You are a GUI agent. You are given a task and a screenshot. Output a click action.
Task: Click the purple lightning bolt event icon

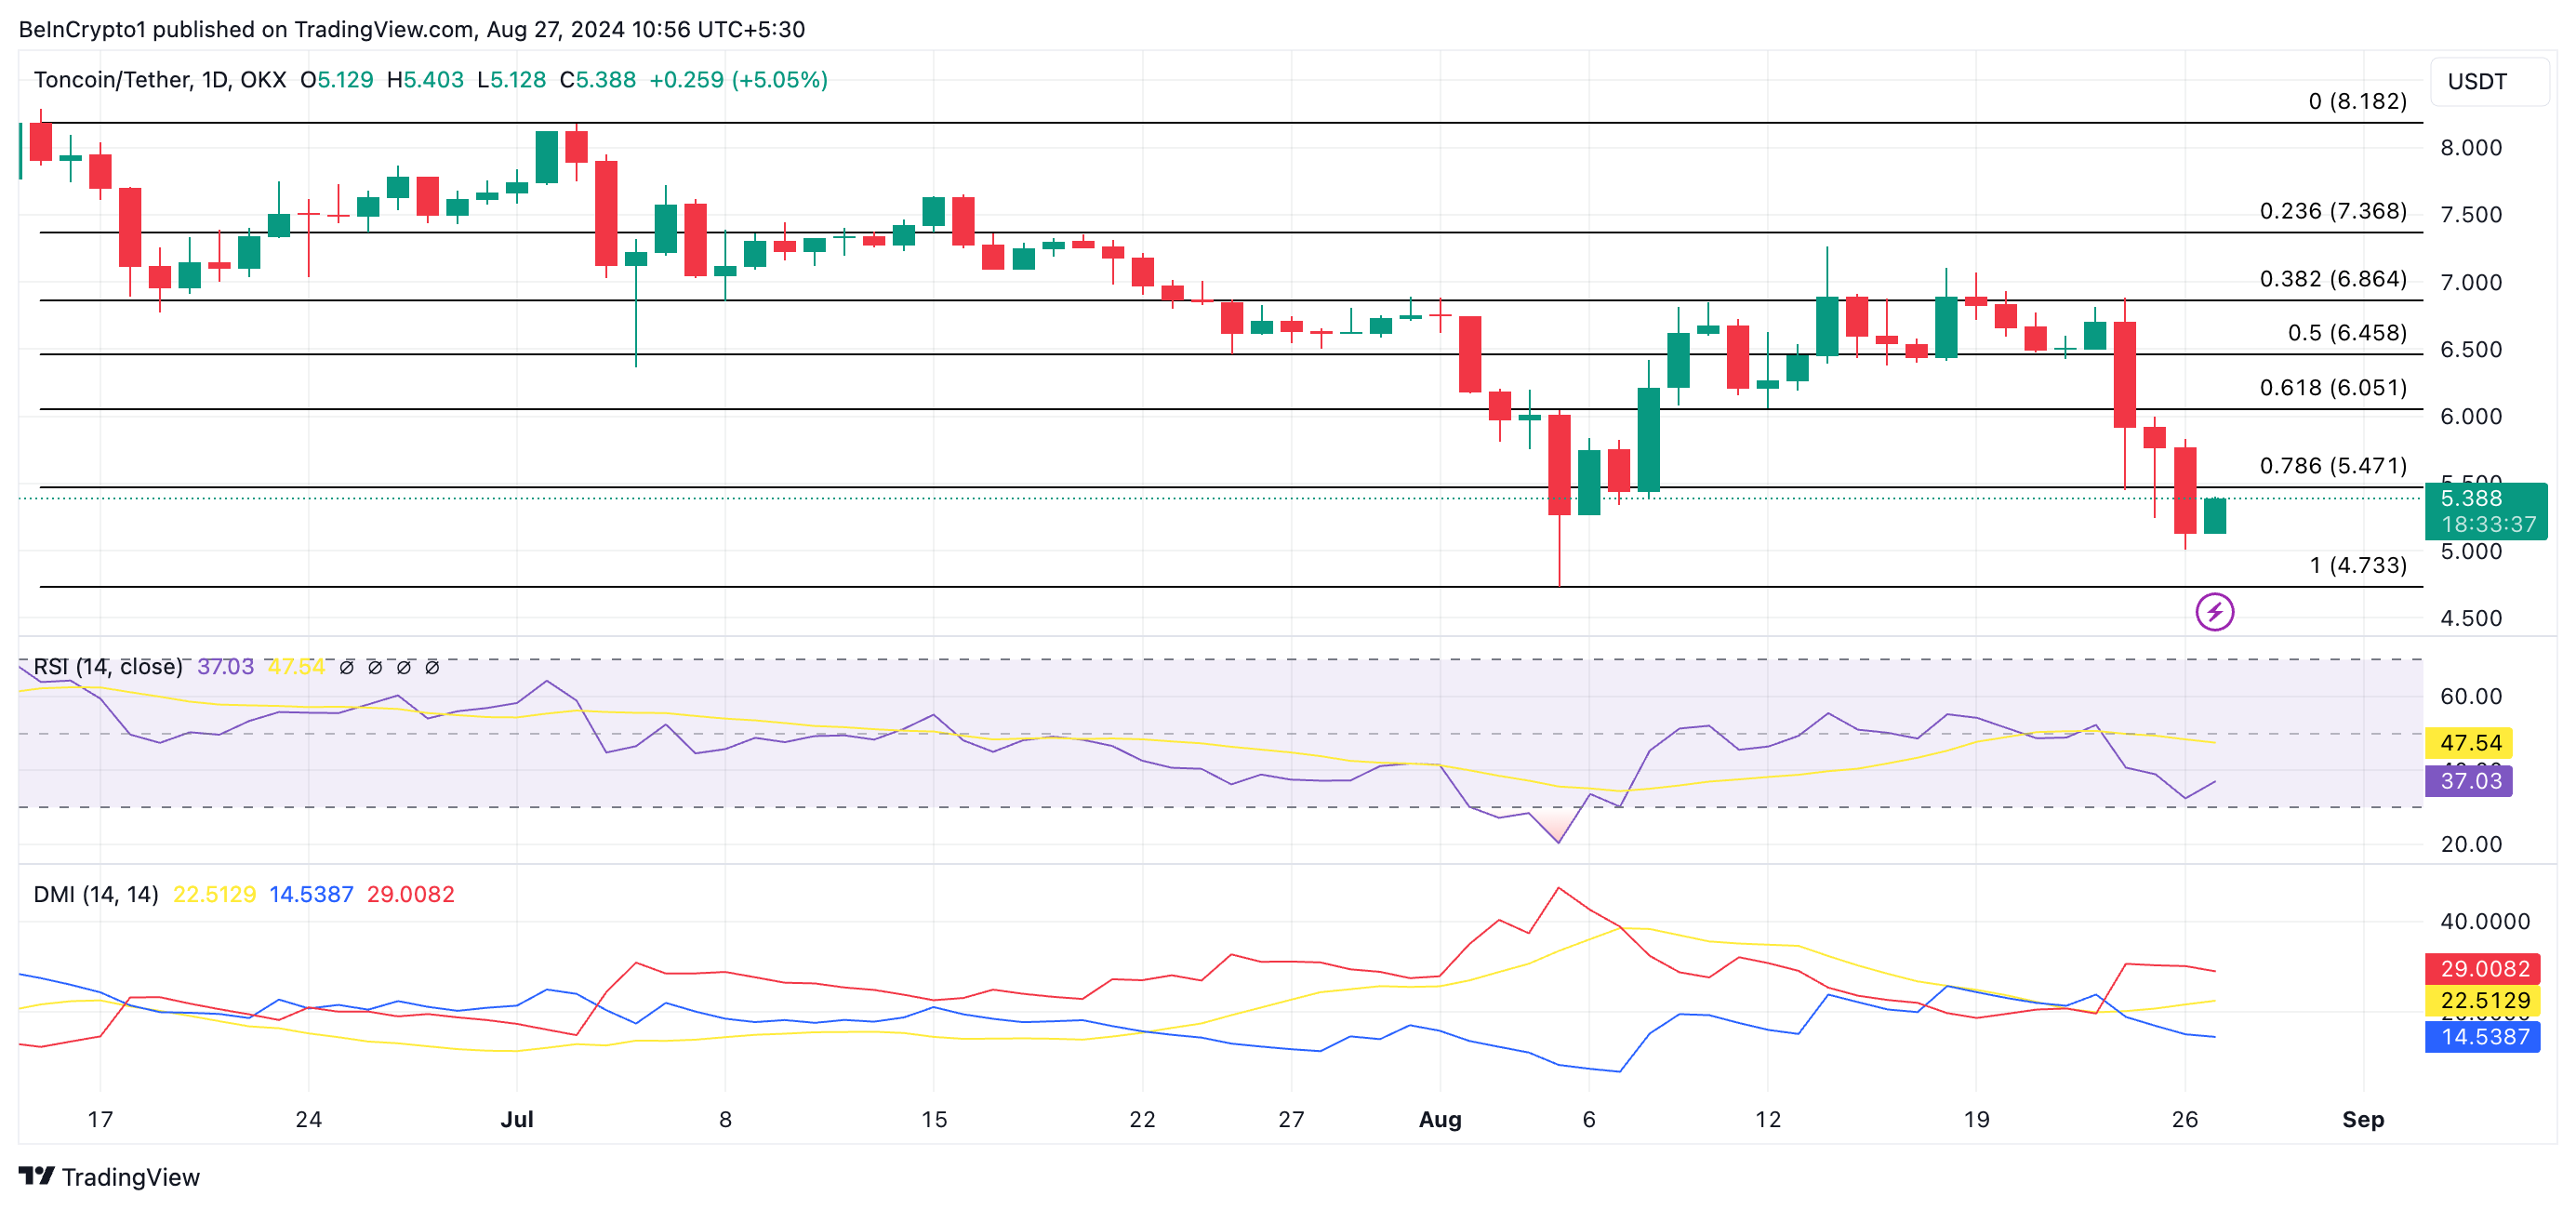pos(2214,611)
